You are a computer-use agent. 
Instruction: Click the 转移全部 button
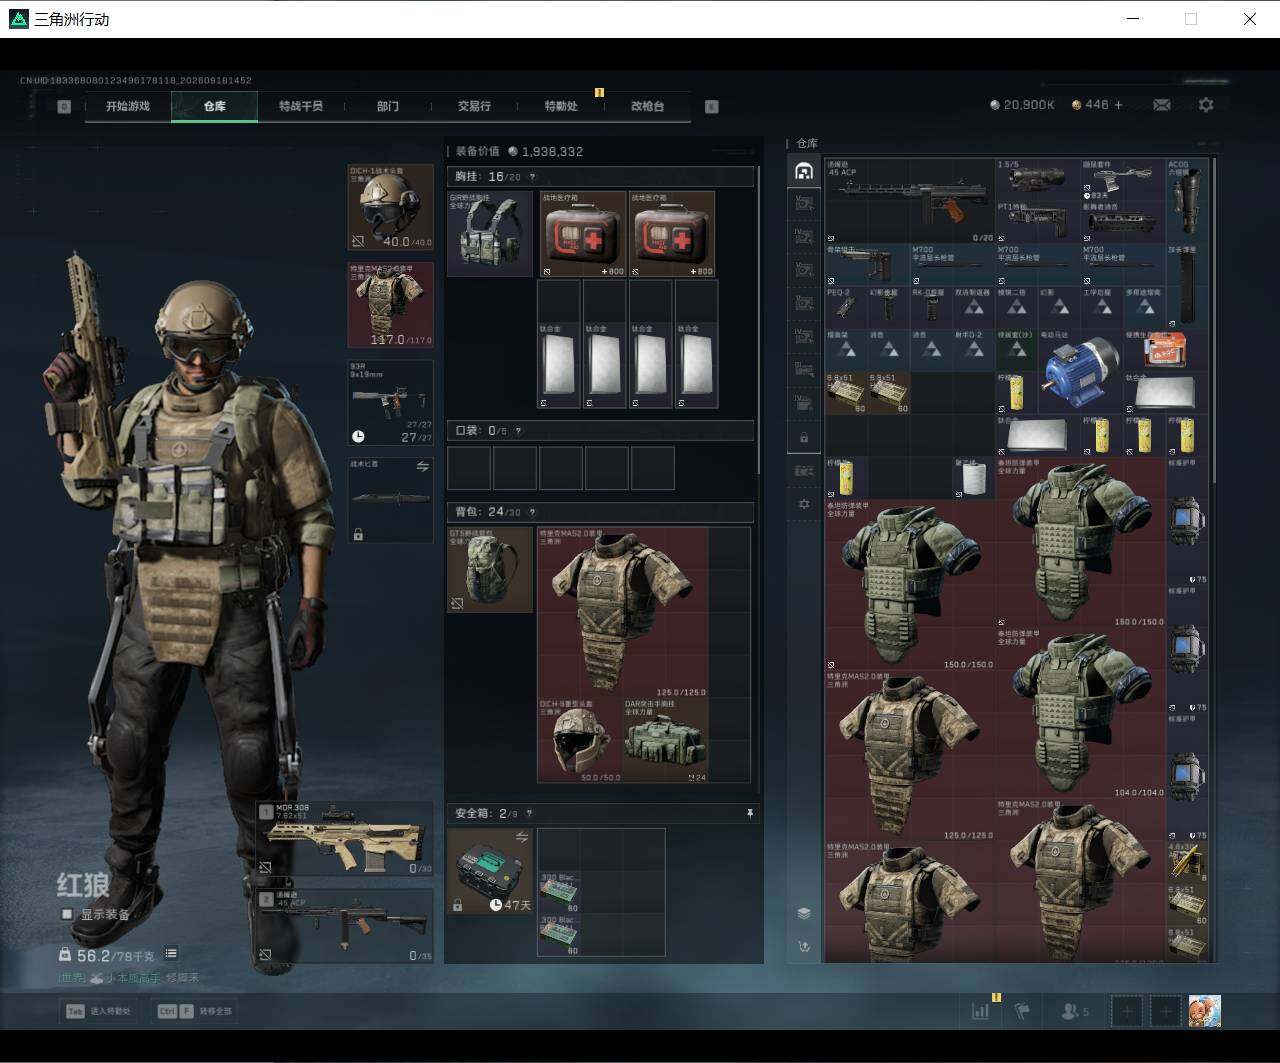195,1011
